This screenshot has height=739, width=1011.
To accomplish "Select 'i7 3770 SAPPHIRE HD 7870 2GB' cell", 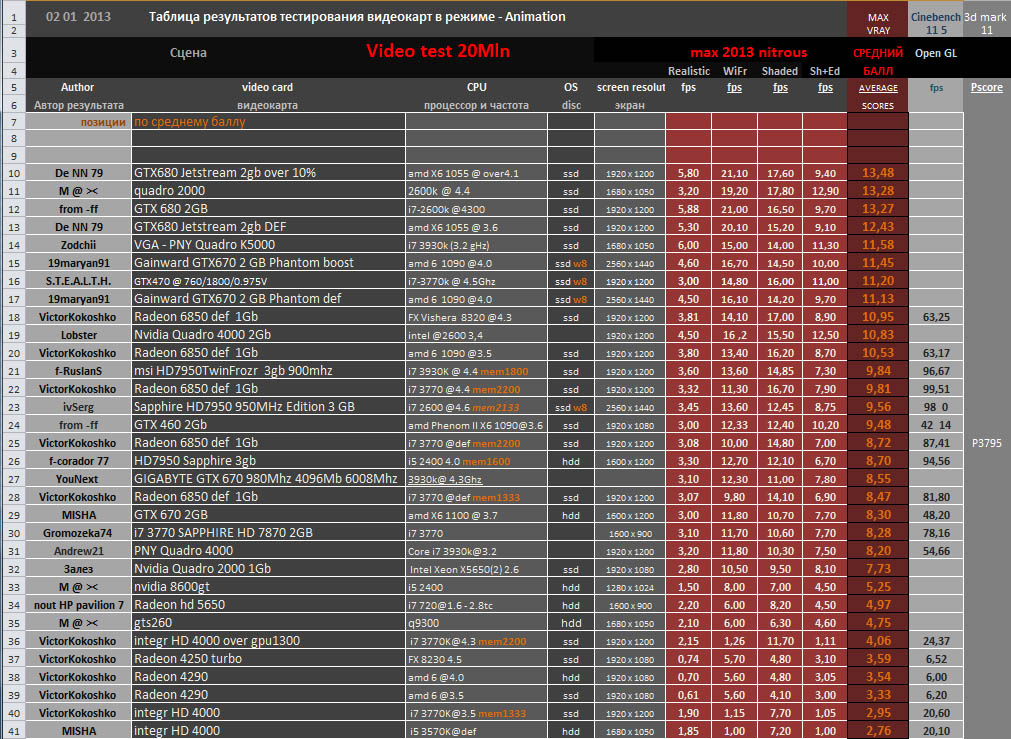I will click(268, 533).
